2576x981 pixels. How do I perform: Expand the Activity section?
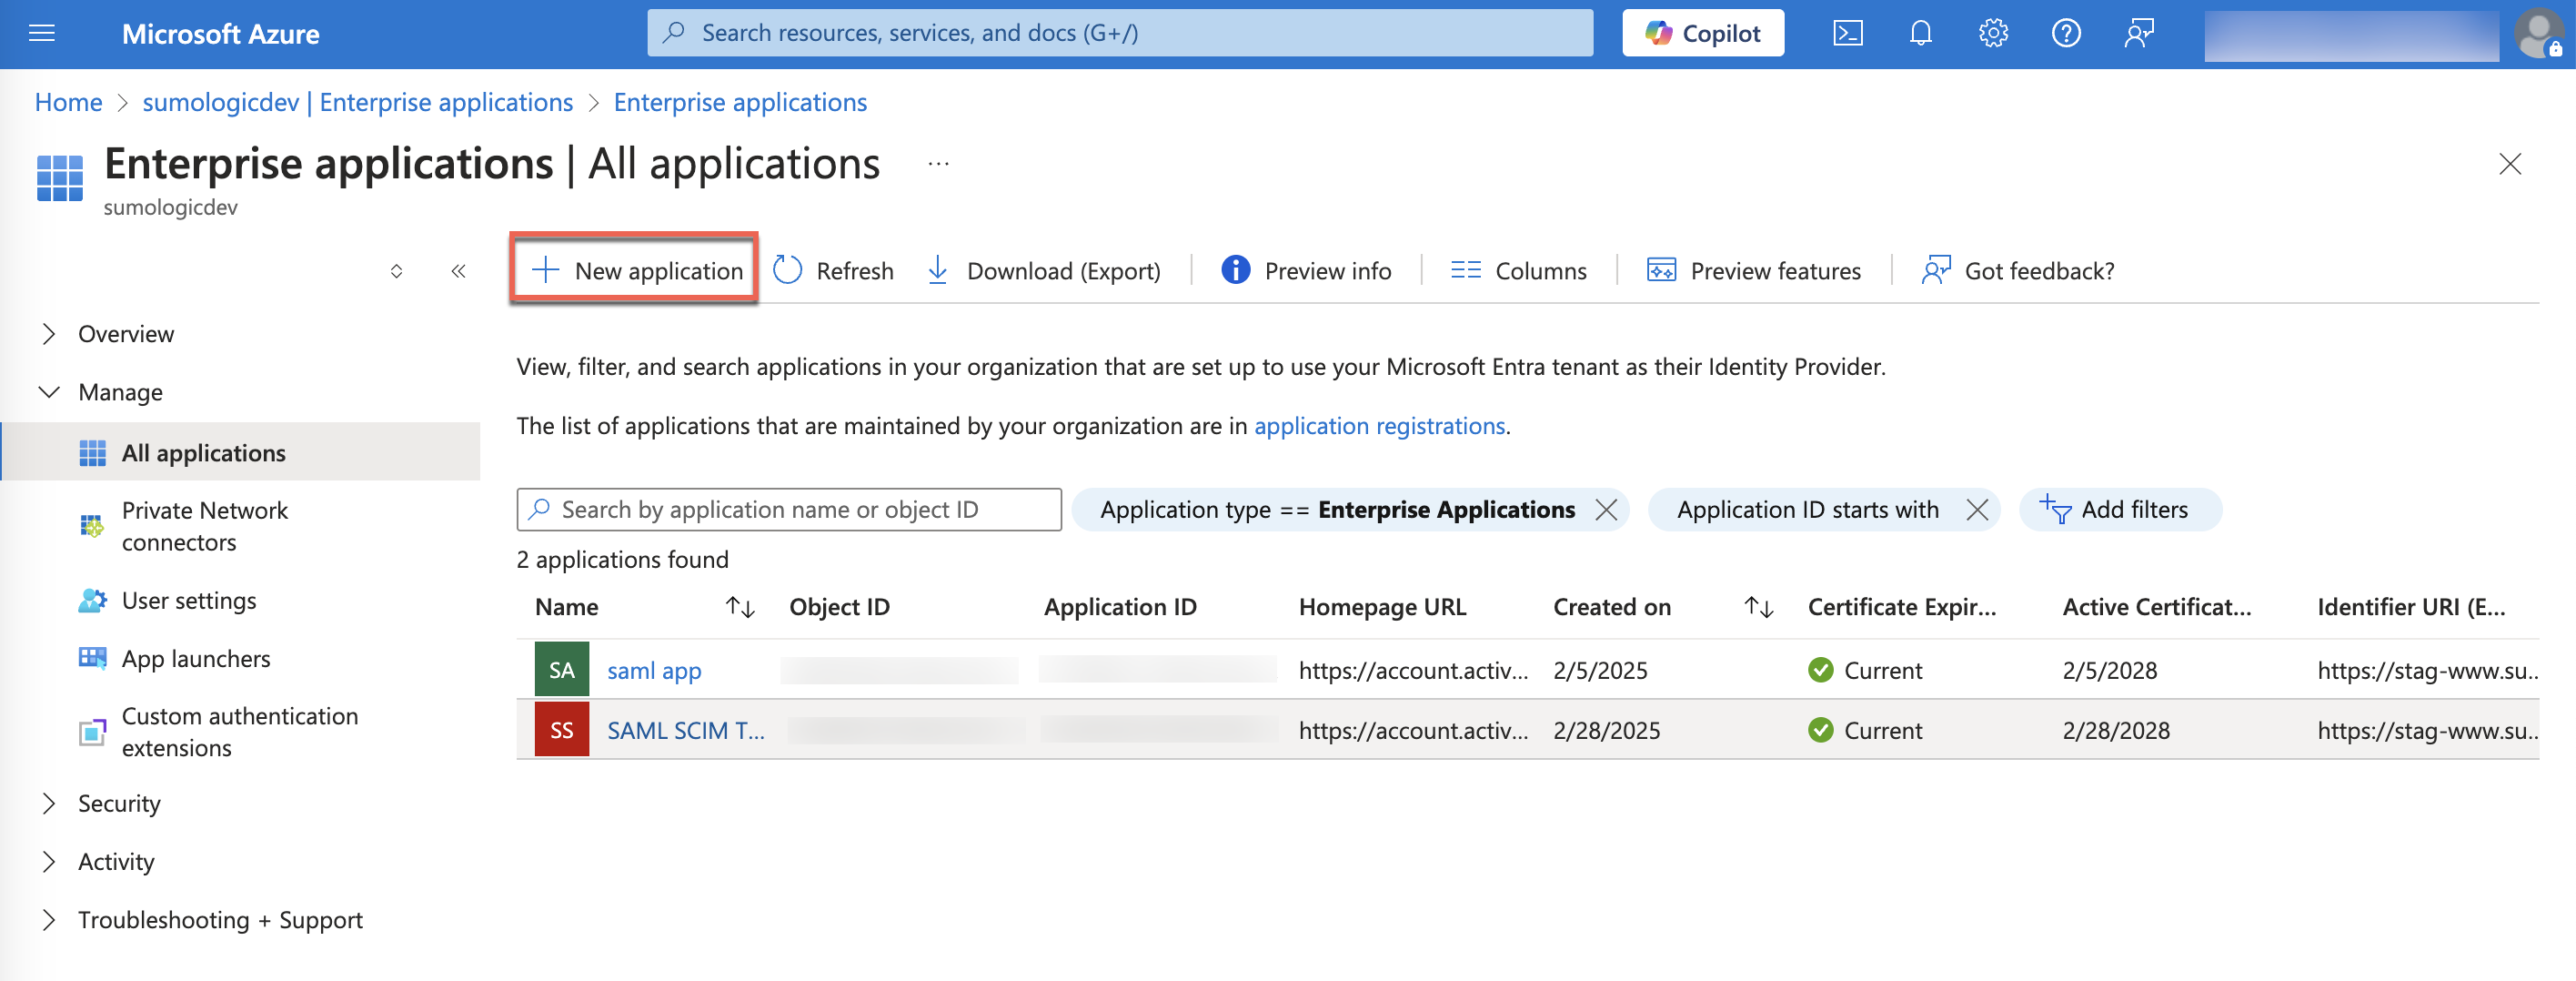[x=116, y=861]
